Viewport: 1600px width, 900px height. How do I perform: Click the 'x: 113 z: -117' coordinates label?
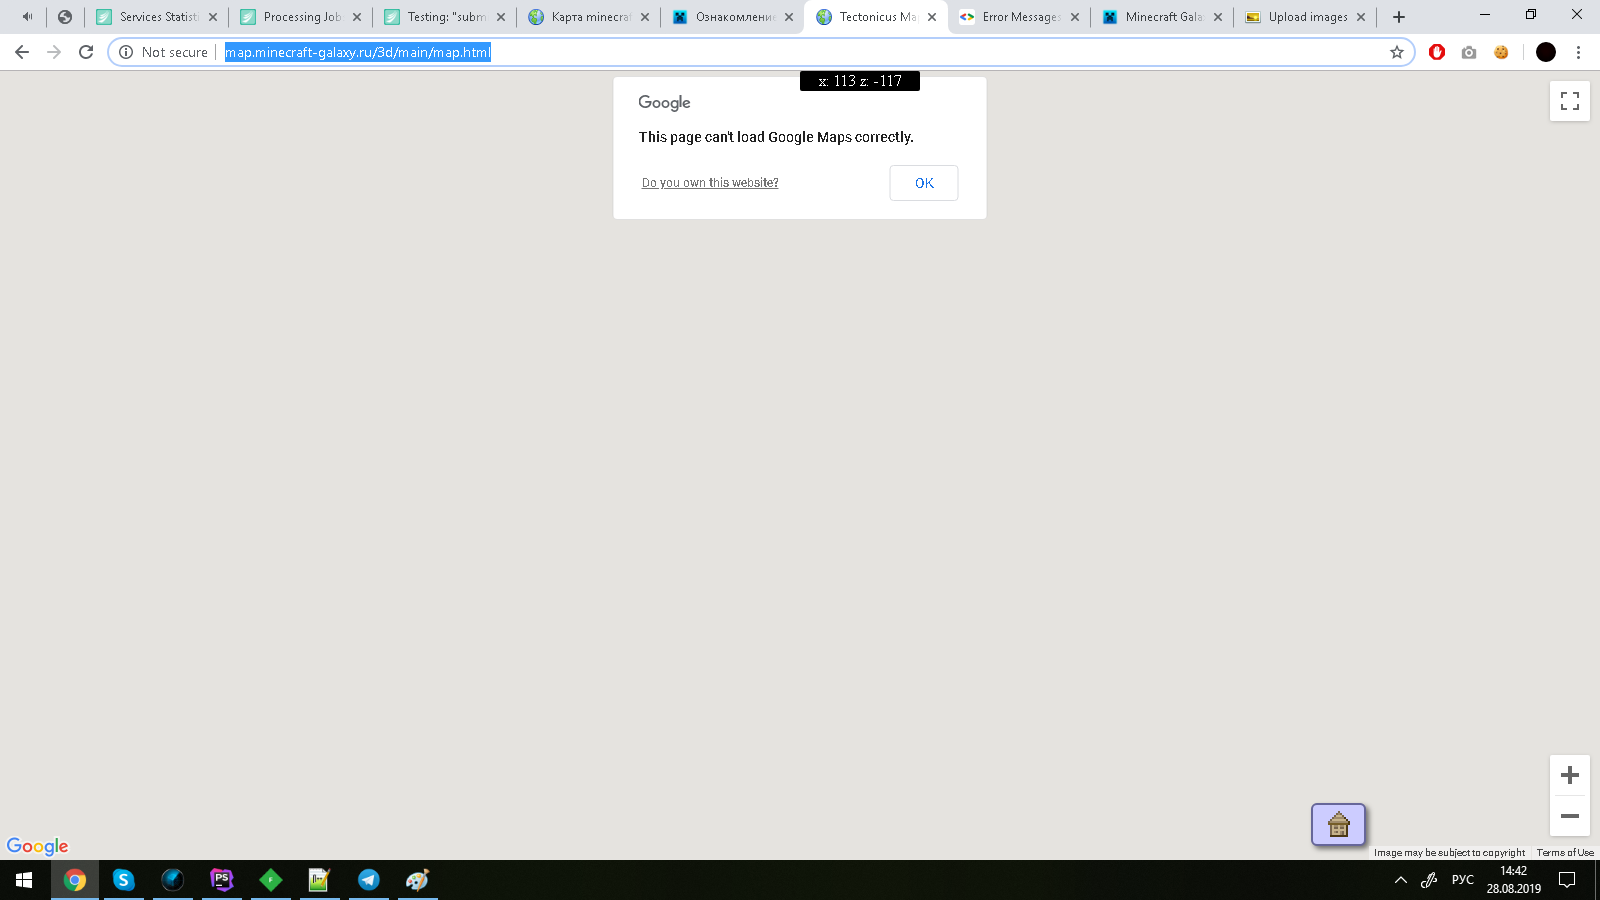pyautogui.click(x=860, y=81)
